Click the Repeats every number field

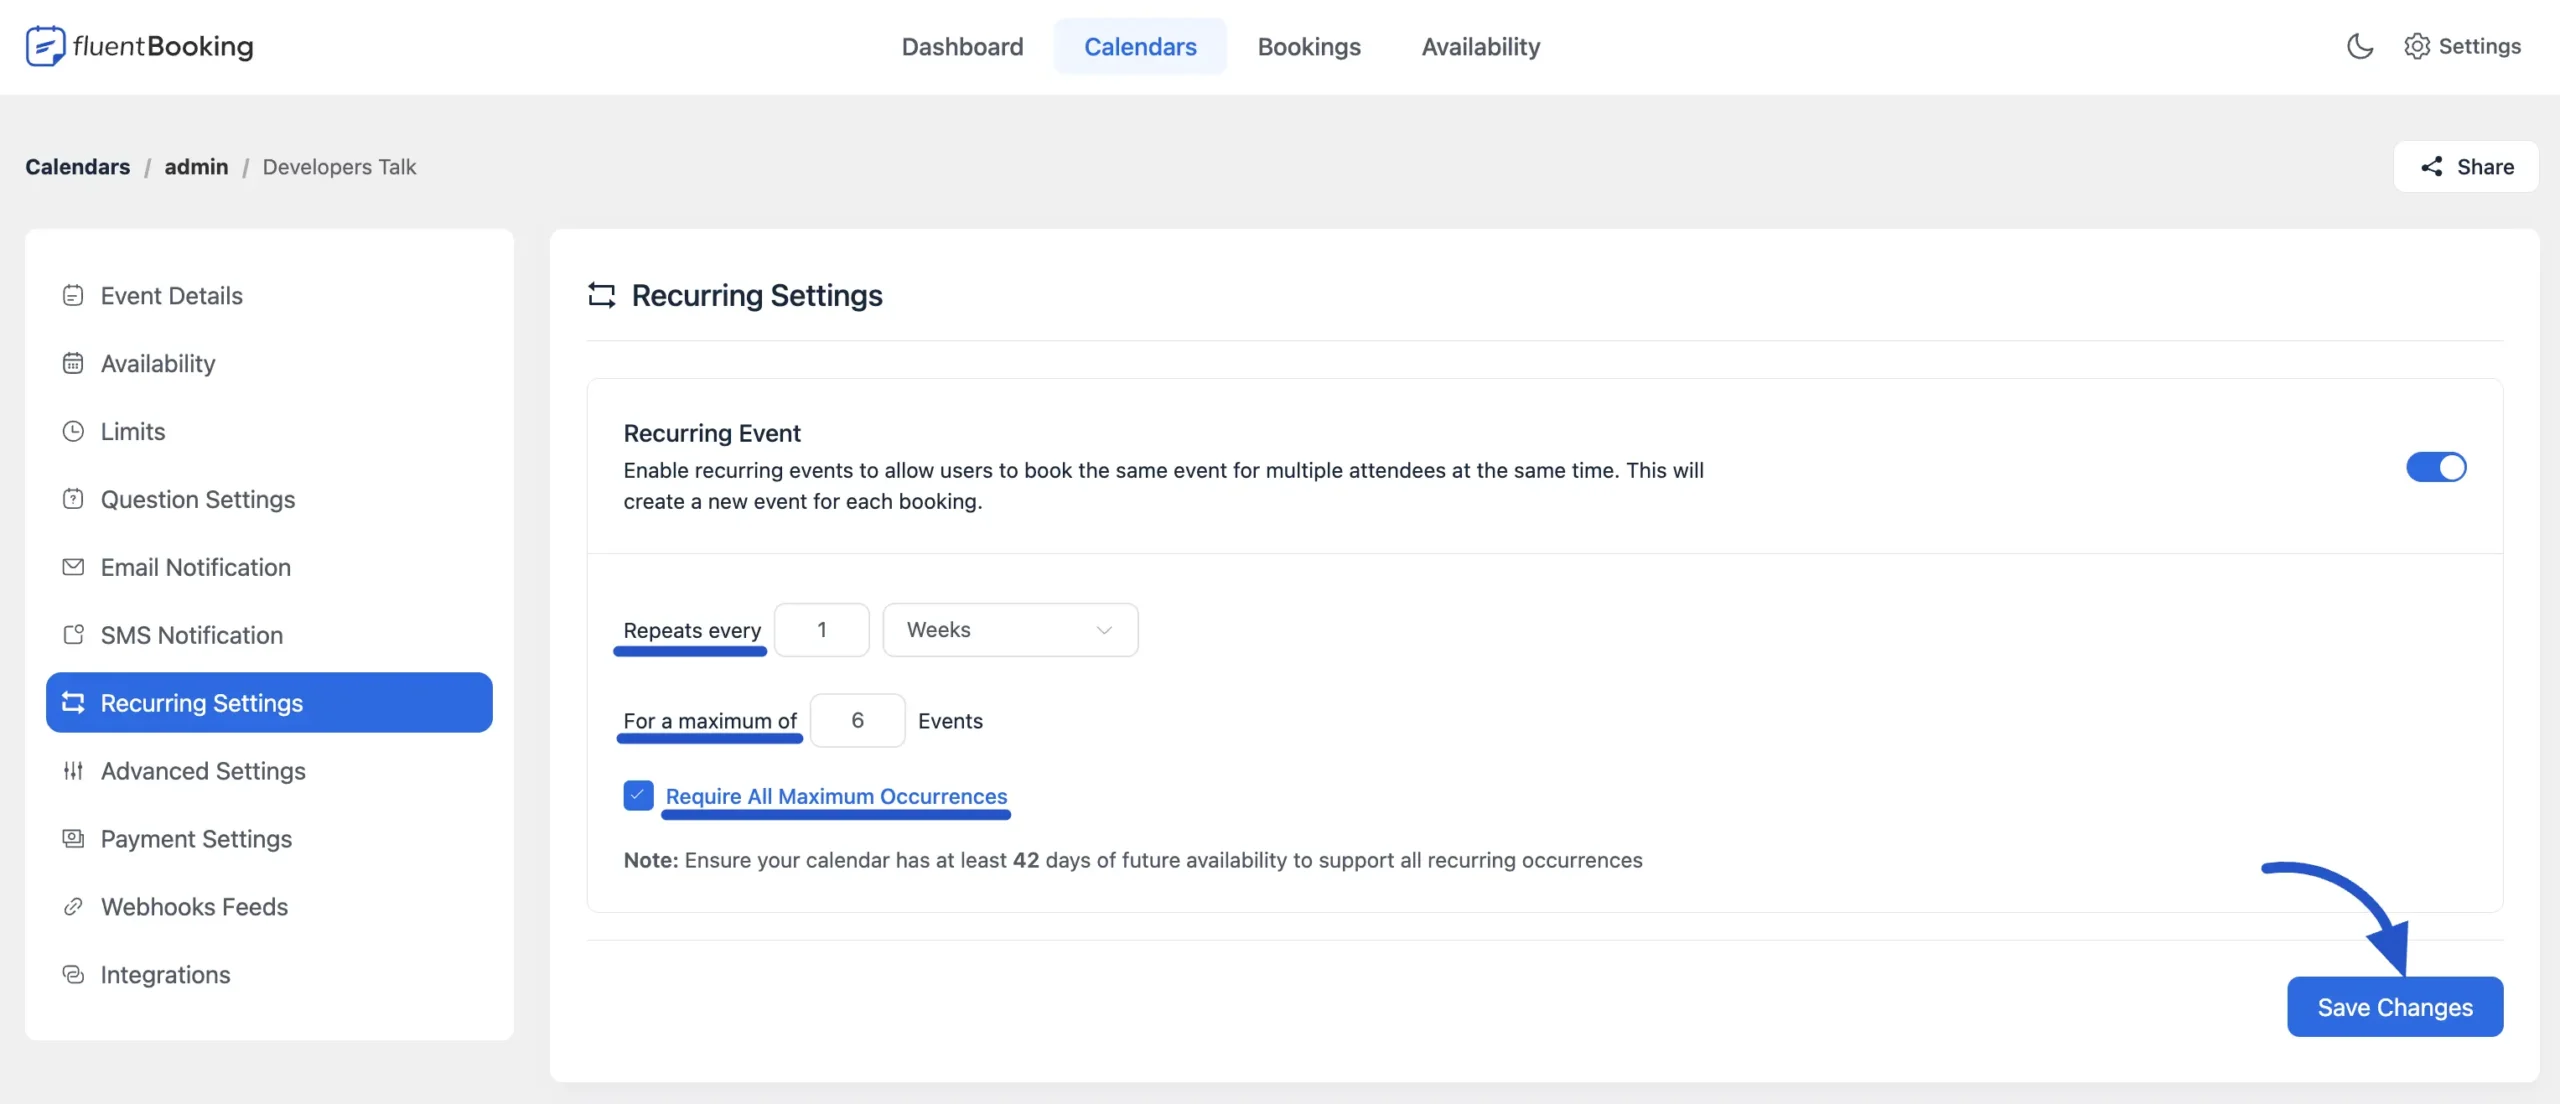821,630
